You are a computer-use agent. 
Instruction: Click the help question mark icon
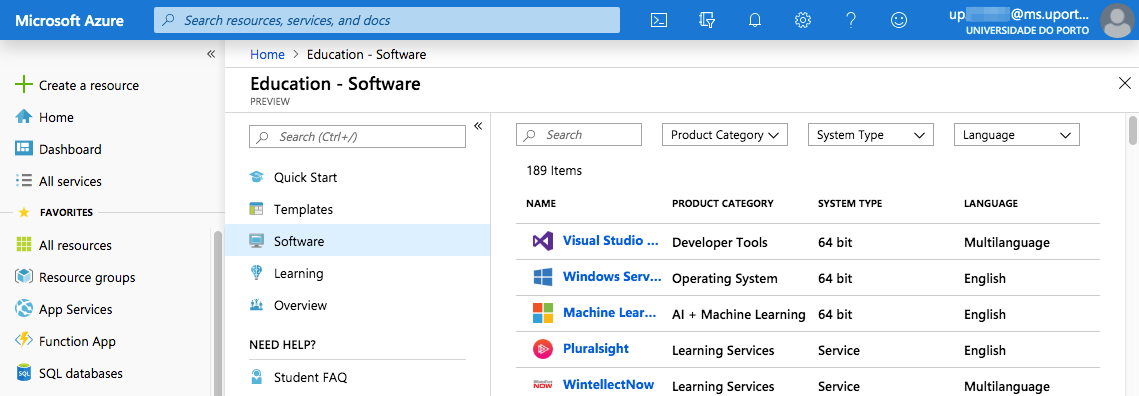tap(851, 20)
